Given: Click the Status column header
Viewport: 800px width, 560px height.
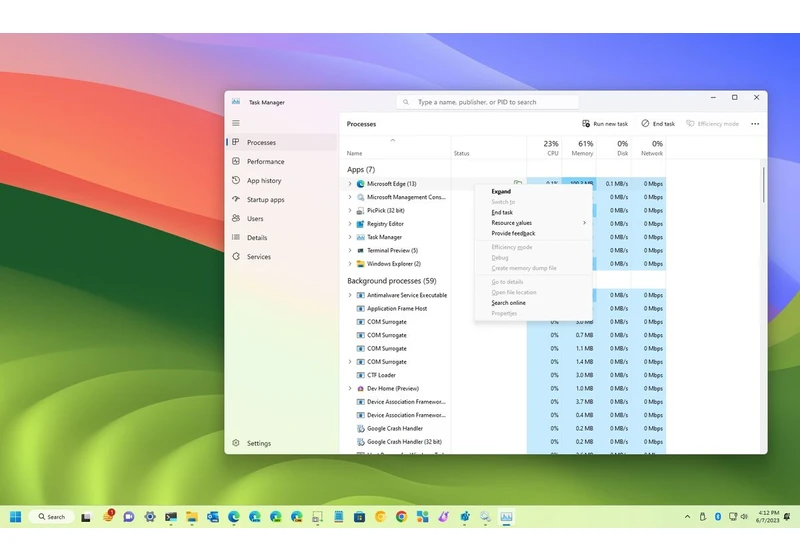Looking at the screenshot, I should click(489, 147).
